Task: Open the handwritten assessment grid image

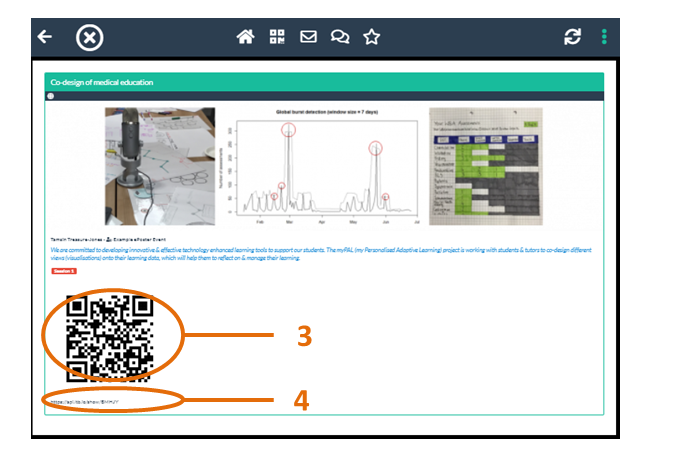Action: [x=486, y=166]
